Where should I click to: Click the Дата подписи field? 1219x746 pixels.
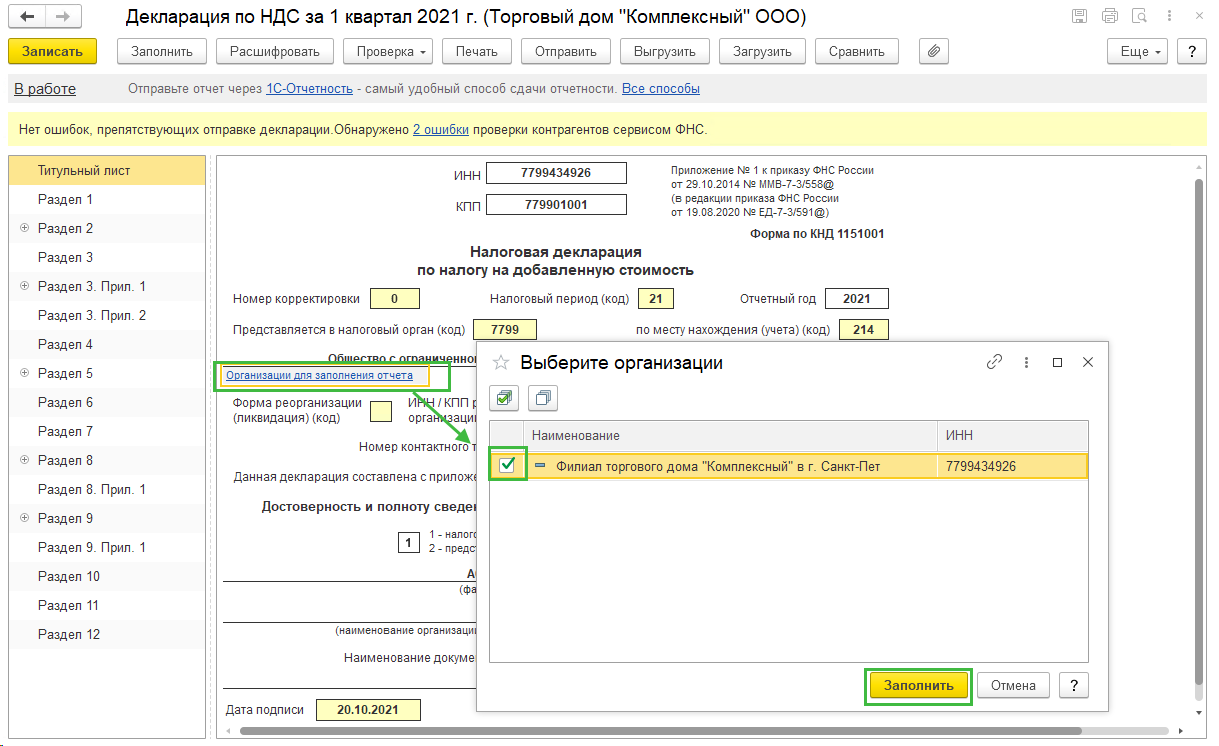pos(368,710)
